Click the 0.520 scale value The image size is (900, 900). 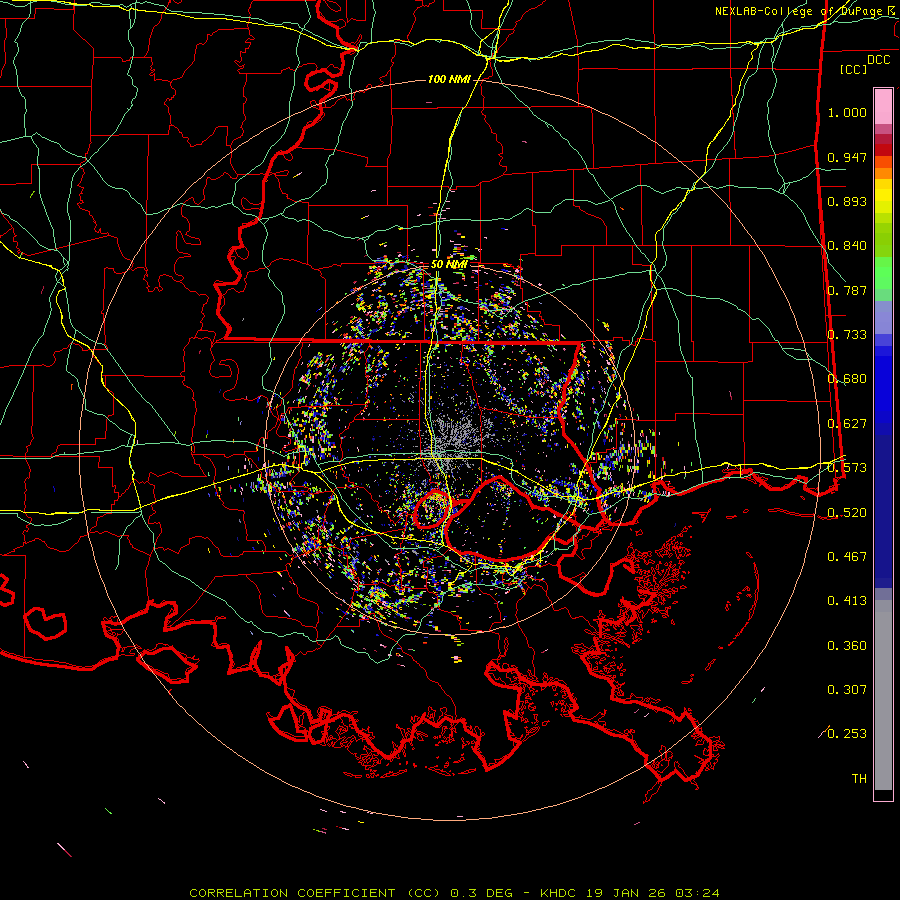point(847,513)
